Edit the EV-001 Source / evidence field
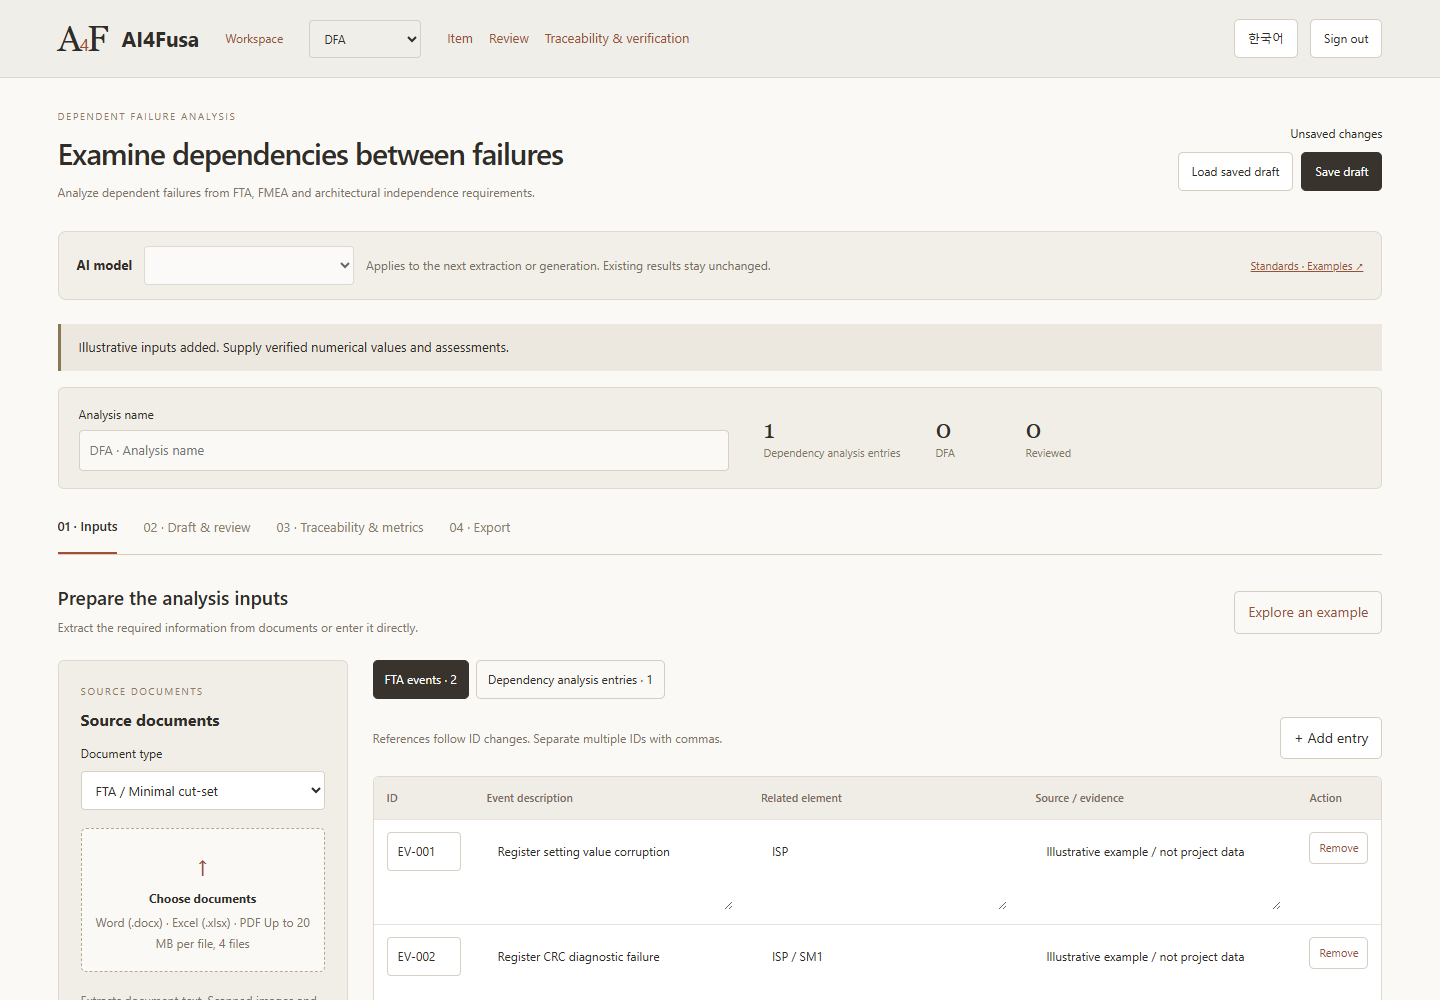The width and height of the screenshot is (1440, 1000). coord(1159,871)
